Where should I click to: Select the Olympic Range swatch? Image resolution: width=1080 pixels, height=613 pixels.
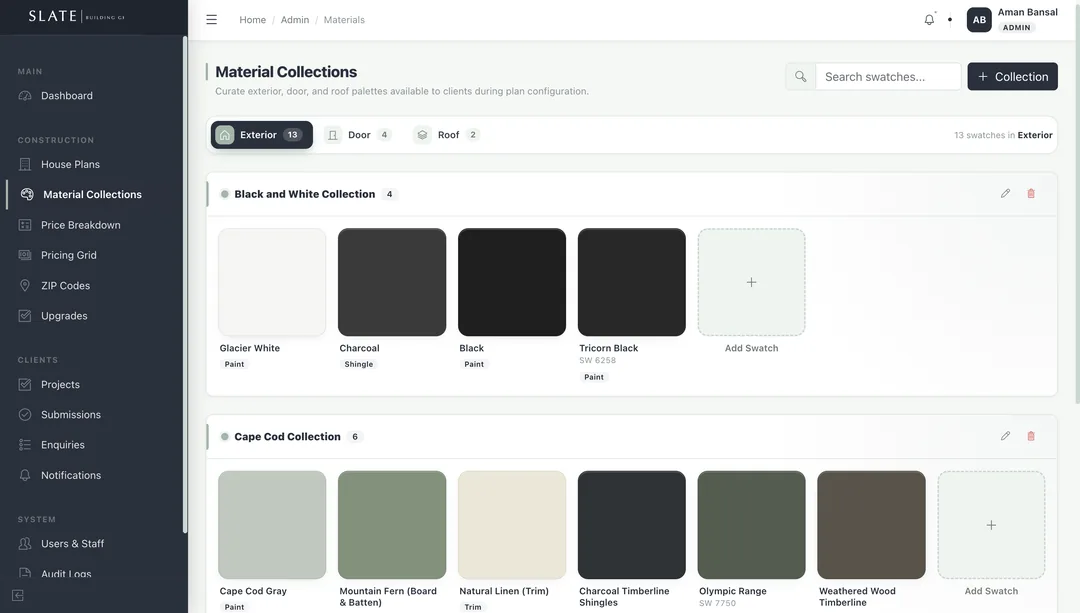click(751, 525)
